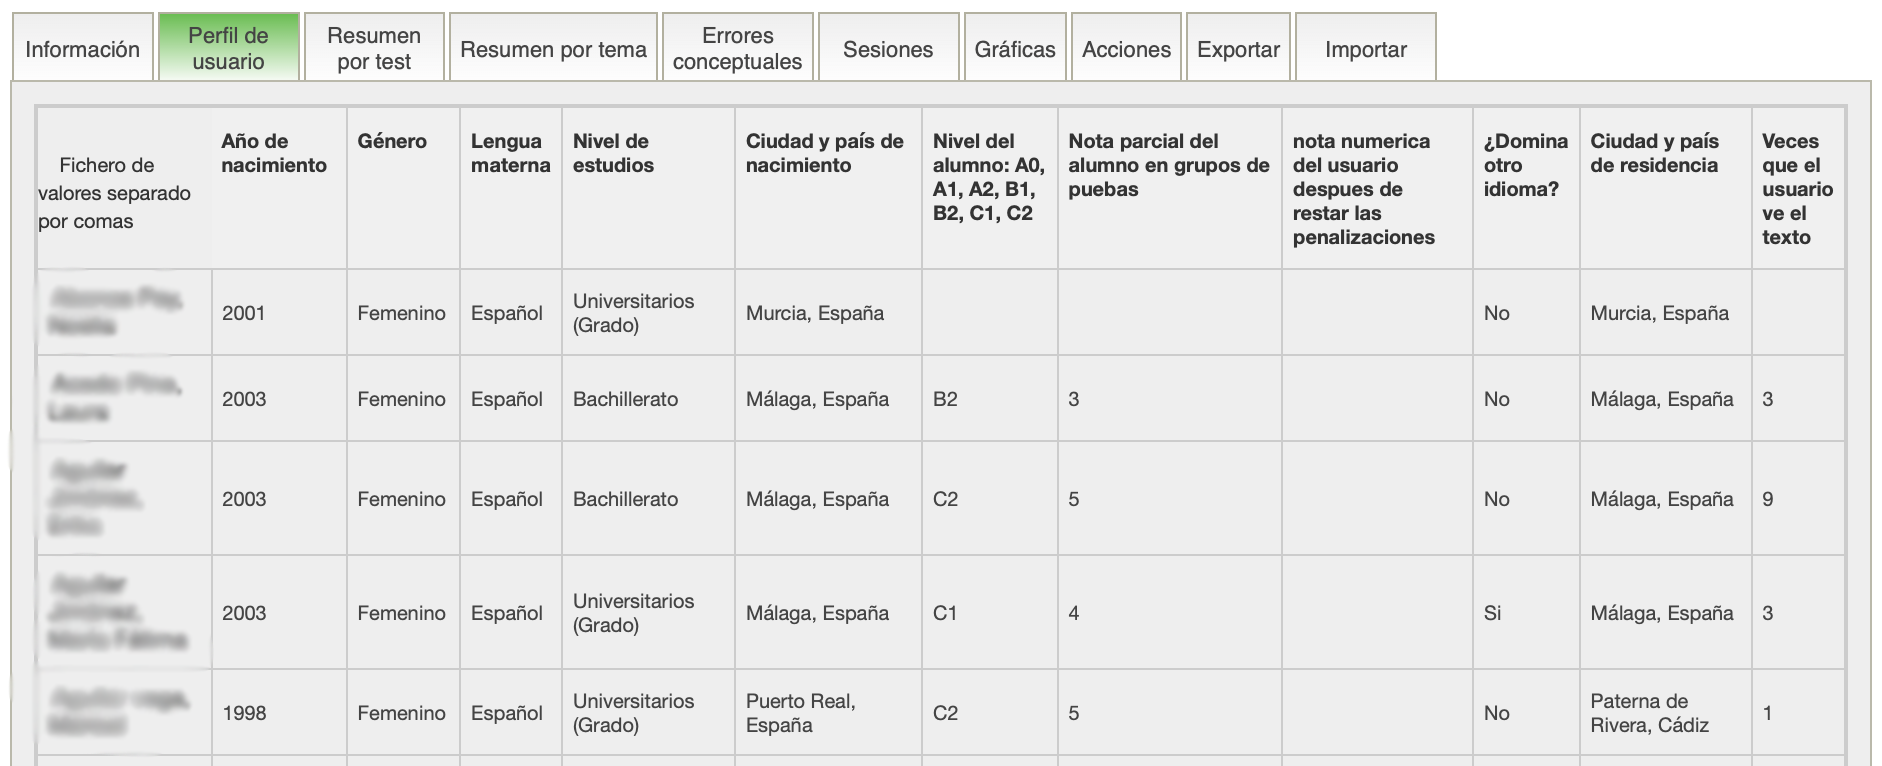Click the Nivel de estudios column header
Viewport: 1882px width, 766px height.
612,153
